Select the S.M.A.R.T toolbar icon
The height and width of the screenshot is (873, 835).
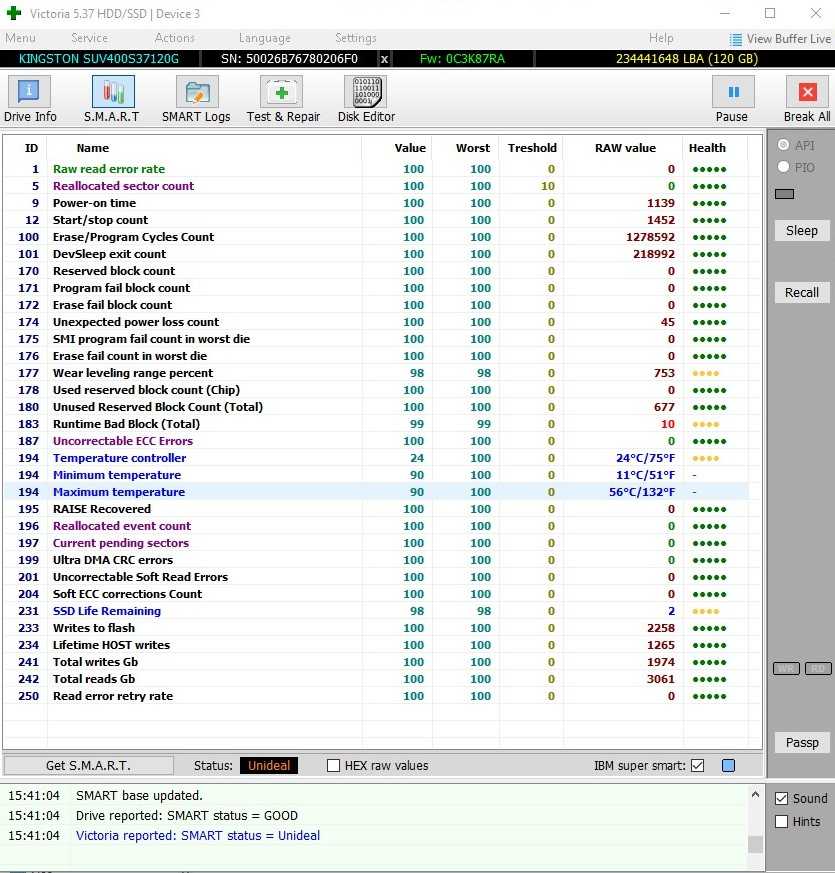[112, 93]
